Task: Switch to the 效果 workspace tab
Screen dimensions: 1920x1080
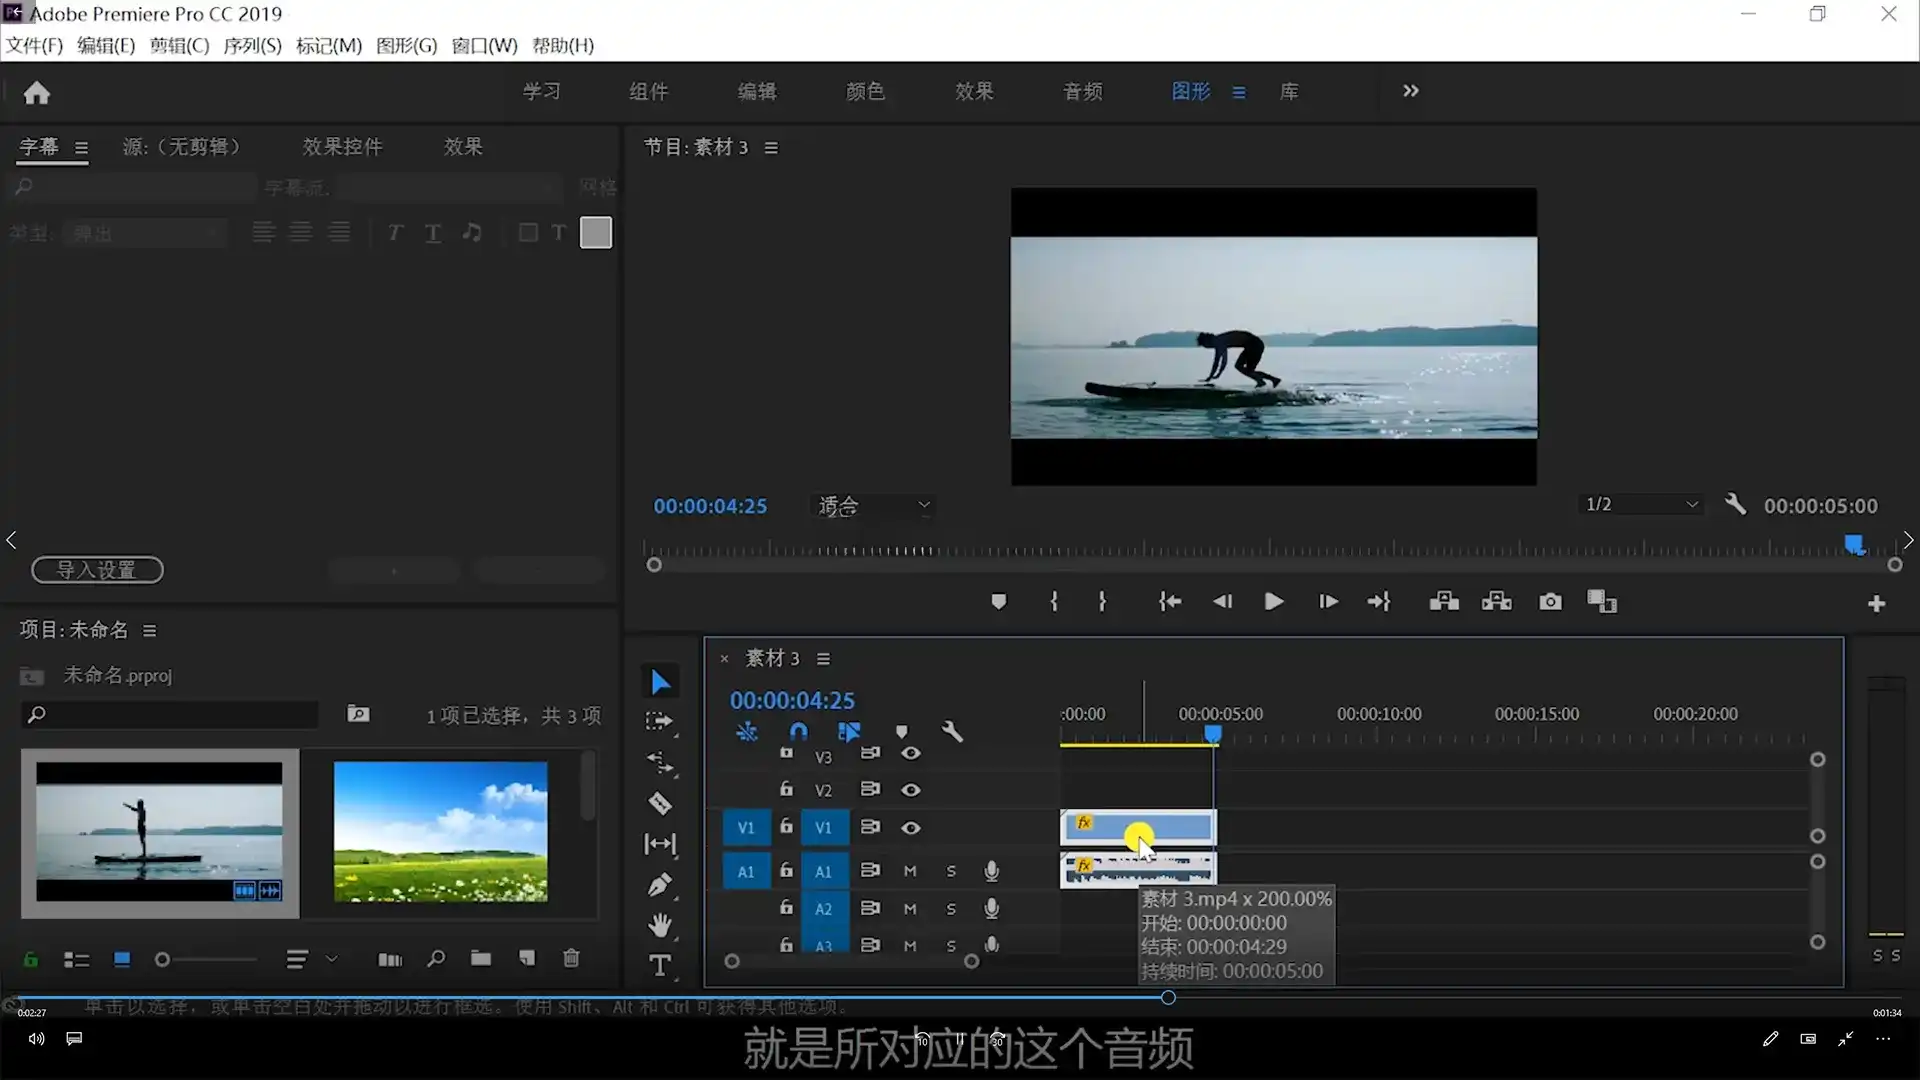Action: click(974, 91)
